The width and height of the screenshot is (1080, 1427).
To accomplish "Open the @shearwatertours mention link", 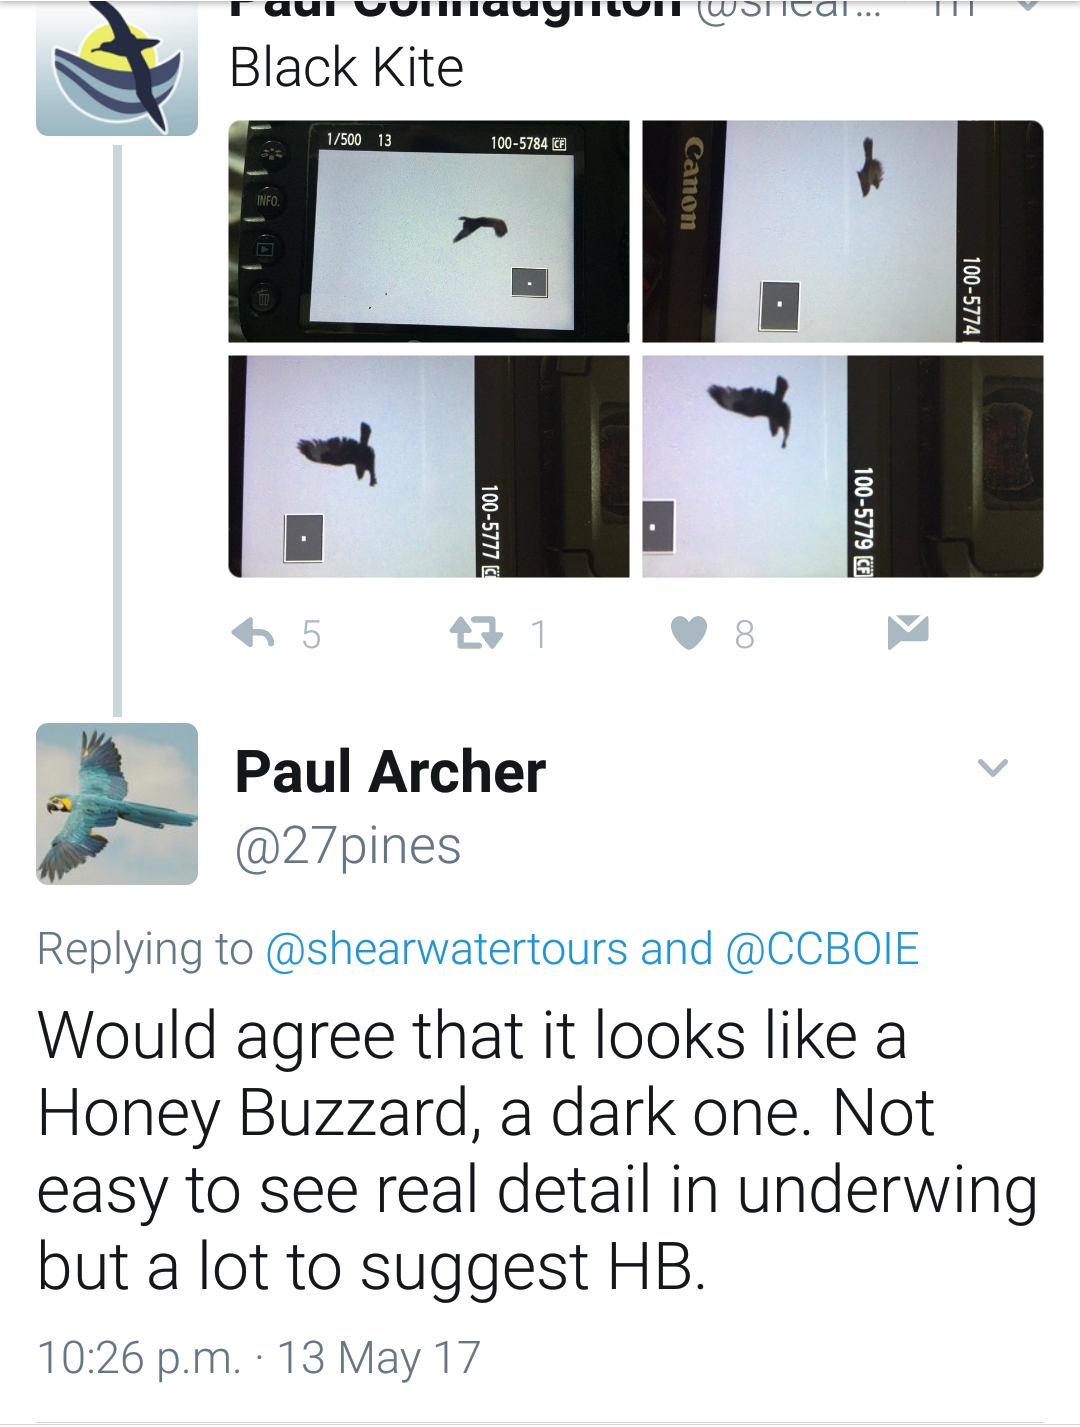I will click(x=447, y=949).
